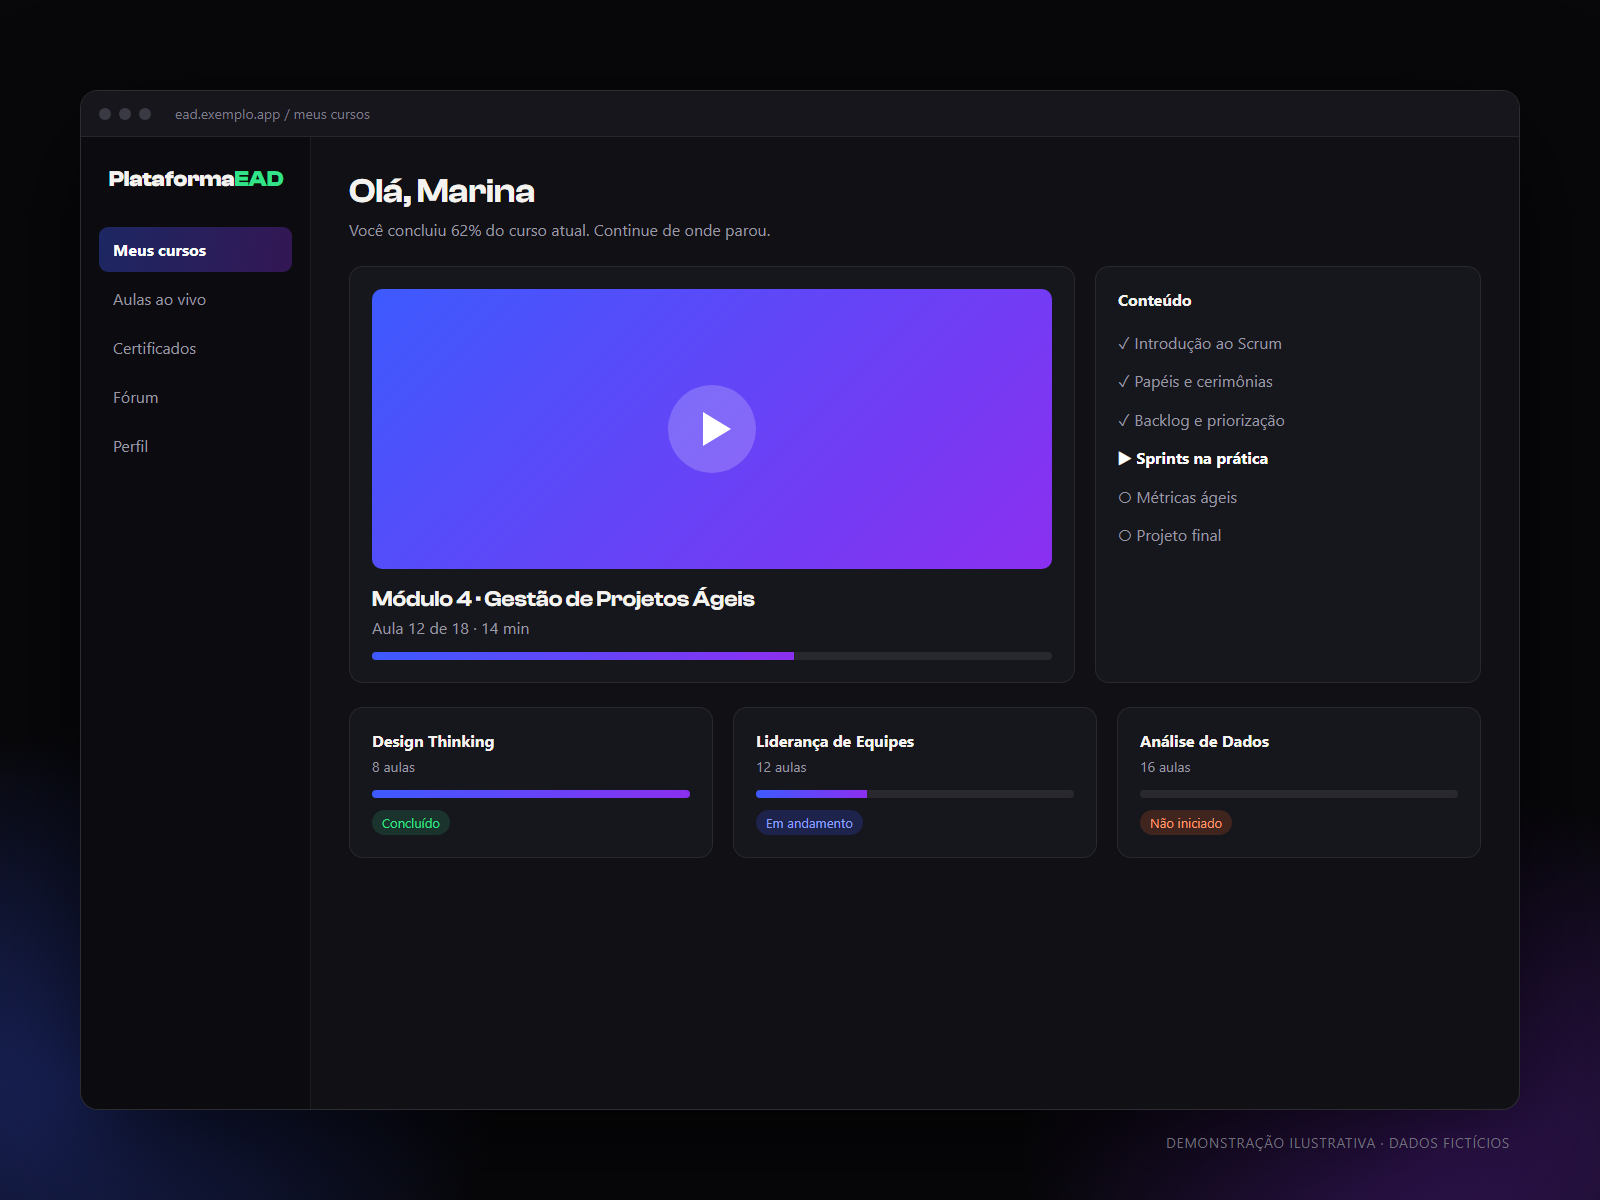Screen dimensions: 1600x1200
Task: Open the Liderança de Equipes course
Action: (914, 782)
